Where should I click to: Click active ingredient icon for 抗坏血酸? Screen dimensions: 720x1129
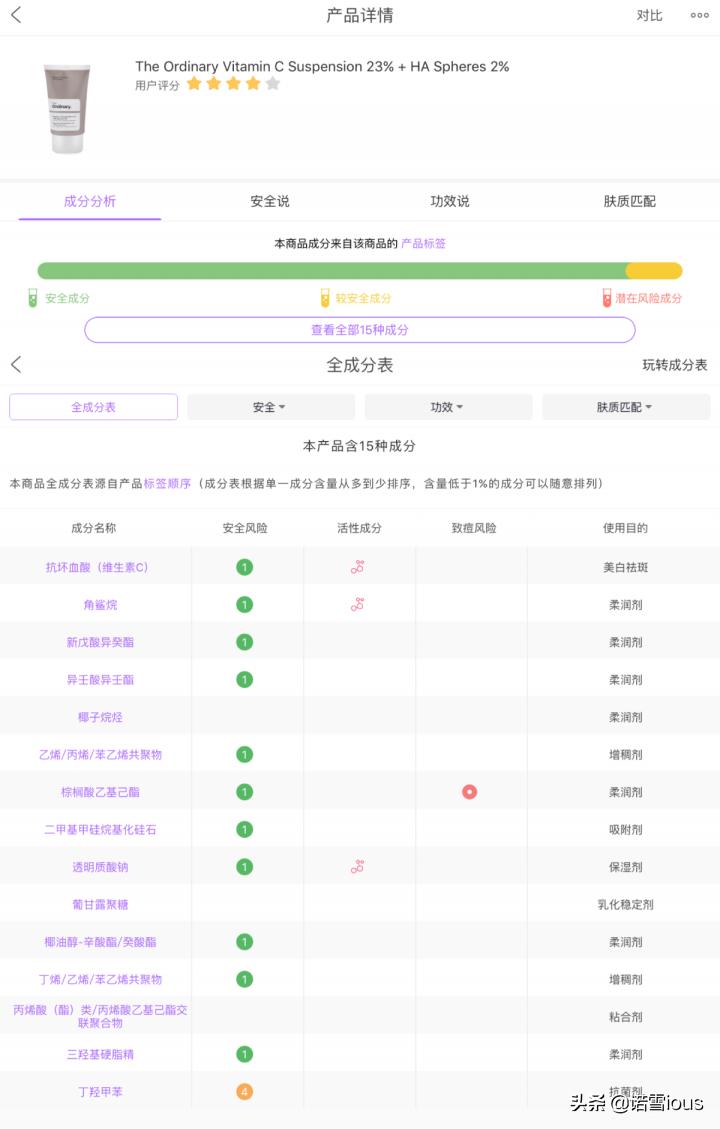358,567
